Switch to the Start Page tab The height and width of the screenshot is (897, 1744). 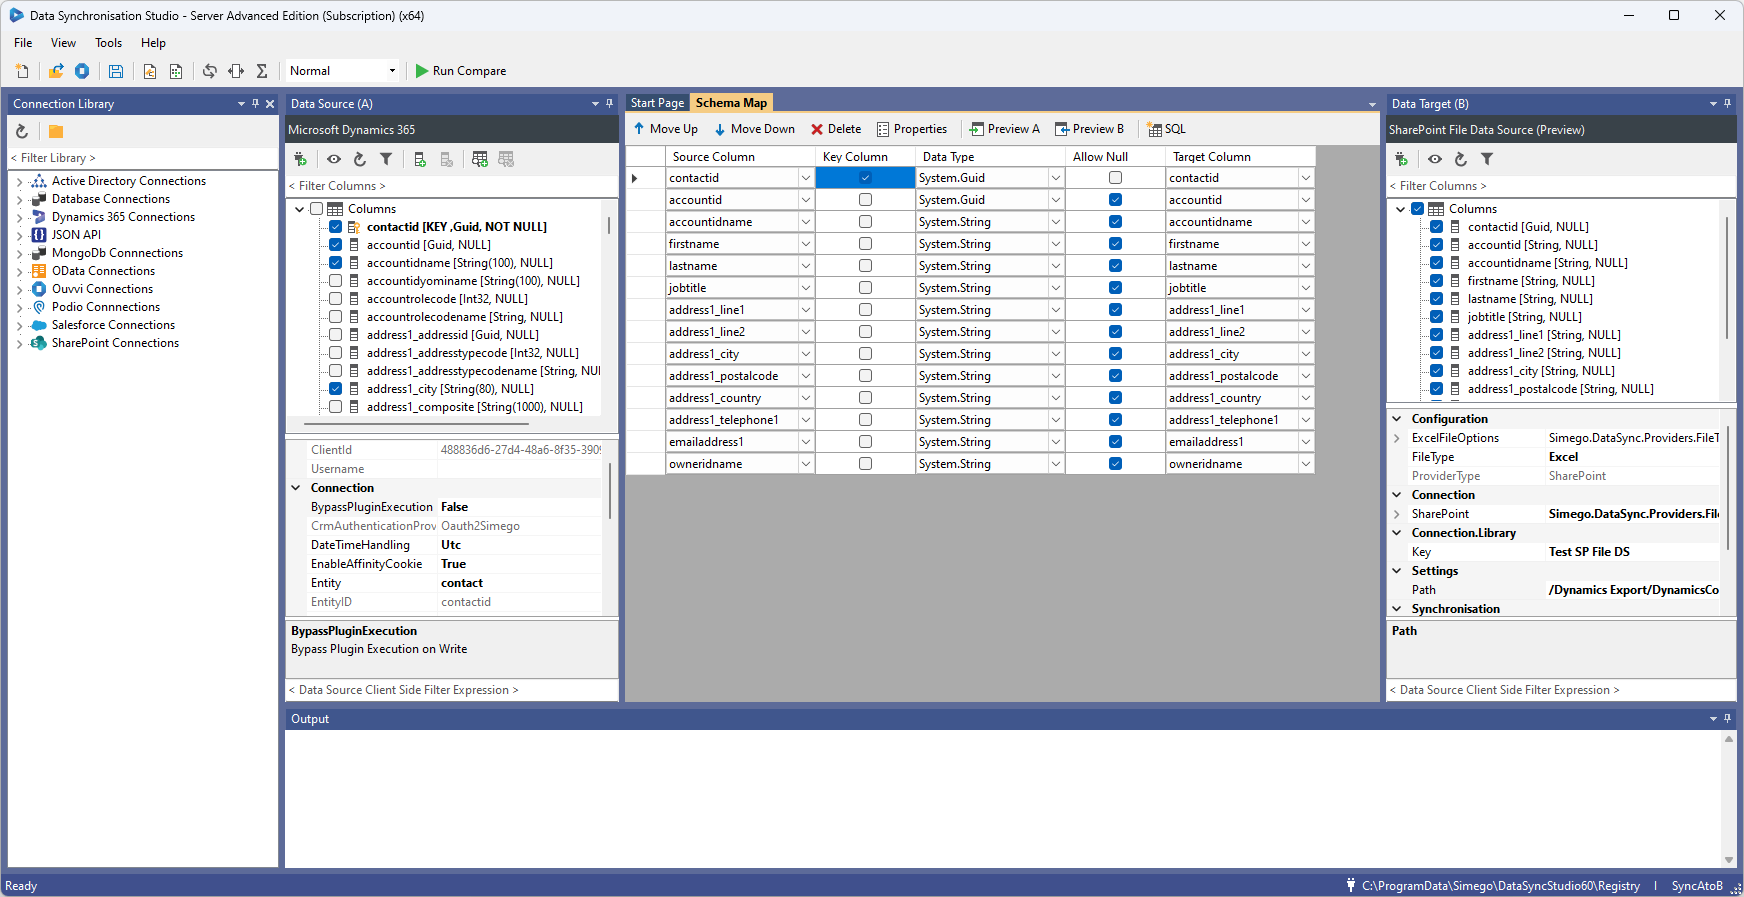coord(657,103)
